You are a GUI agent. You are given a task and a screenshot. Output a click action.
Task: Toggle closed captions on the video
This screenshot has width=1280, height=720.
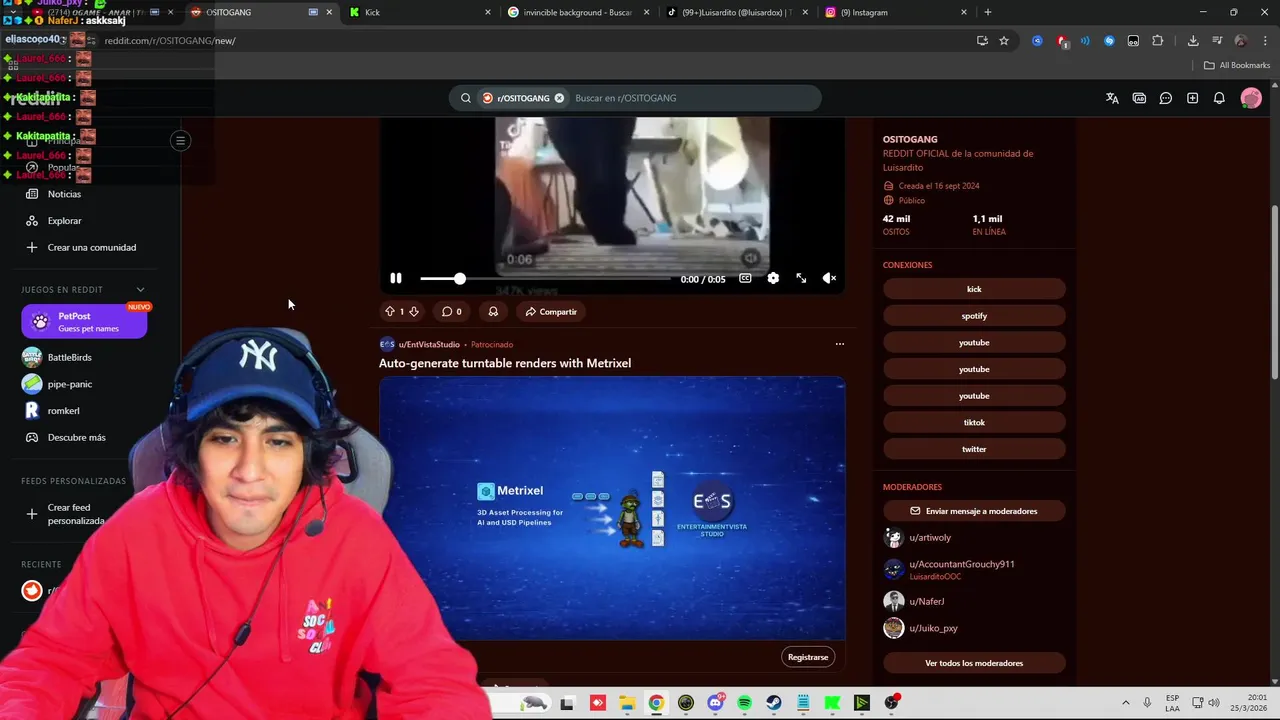click(745, 278)
